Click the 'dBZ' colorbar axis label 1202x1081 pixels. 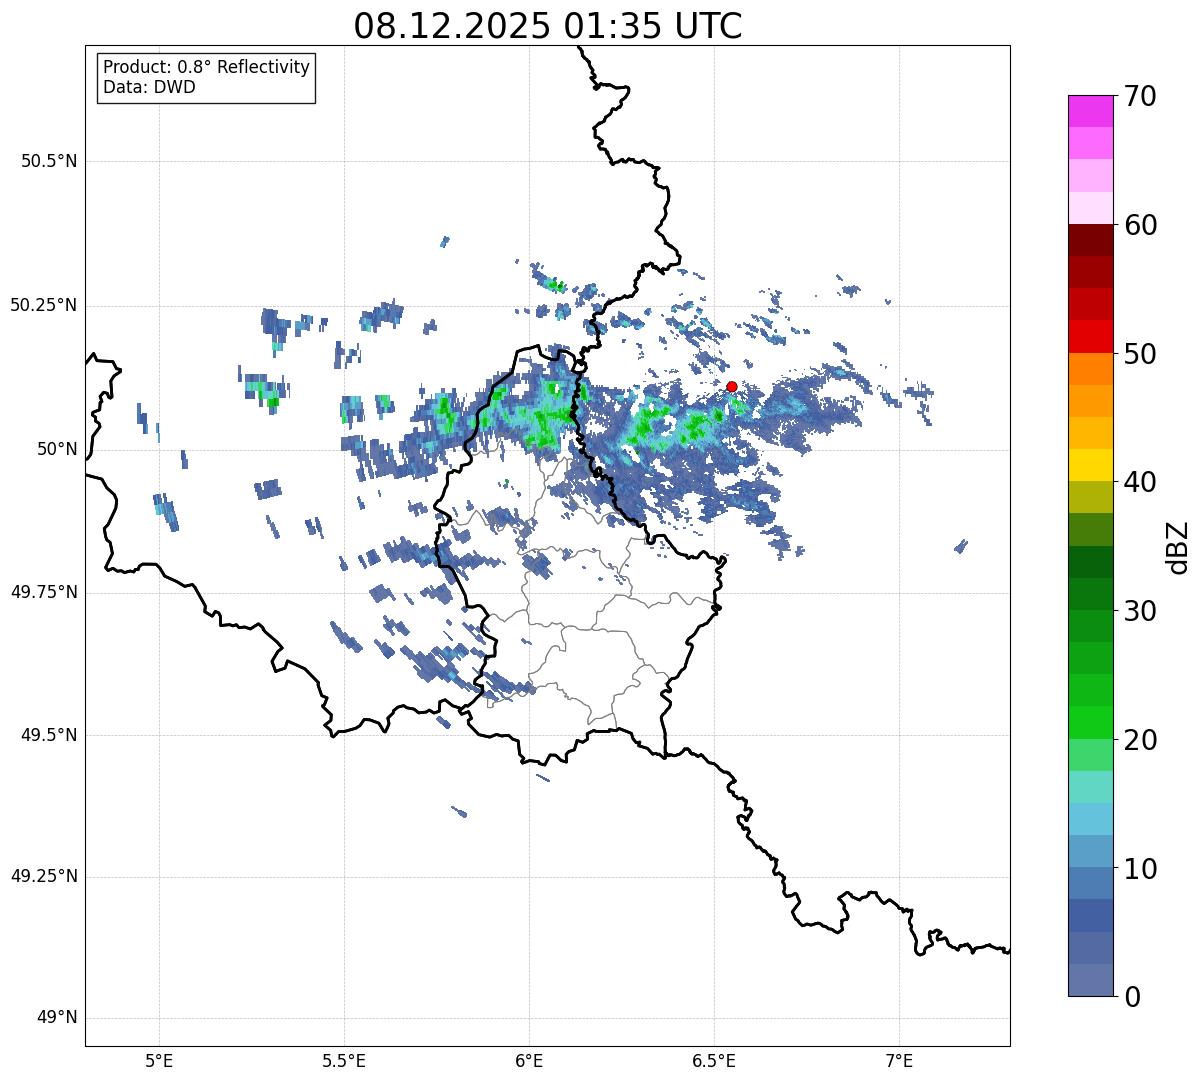pos(1178,546)
